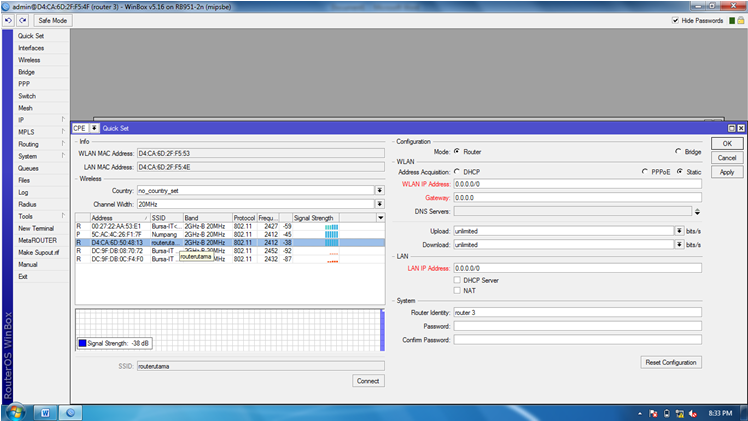
Task: Enable the NAT checkbox
Action: point(457,290)
